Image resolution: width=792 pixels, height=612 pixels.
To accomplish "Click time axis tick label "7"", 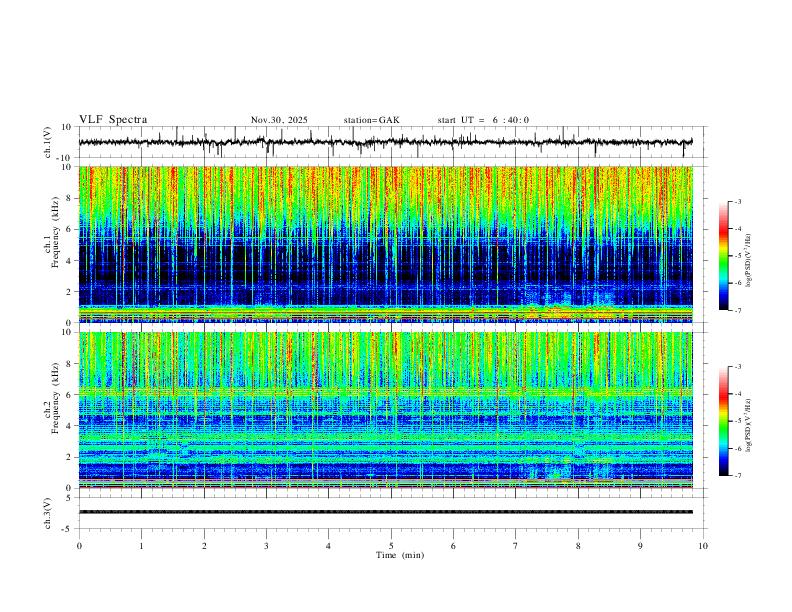I will (x=516, y=546).
